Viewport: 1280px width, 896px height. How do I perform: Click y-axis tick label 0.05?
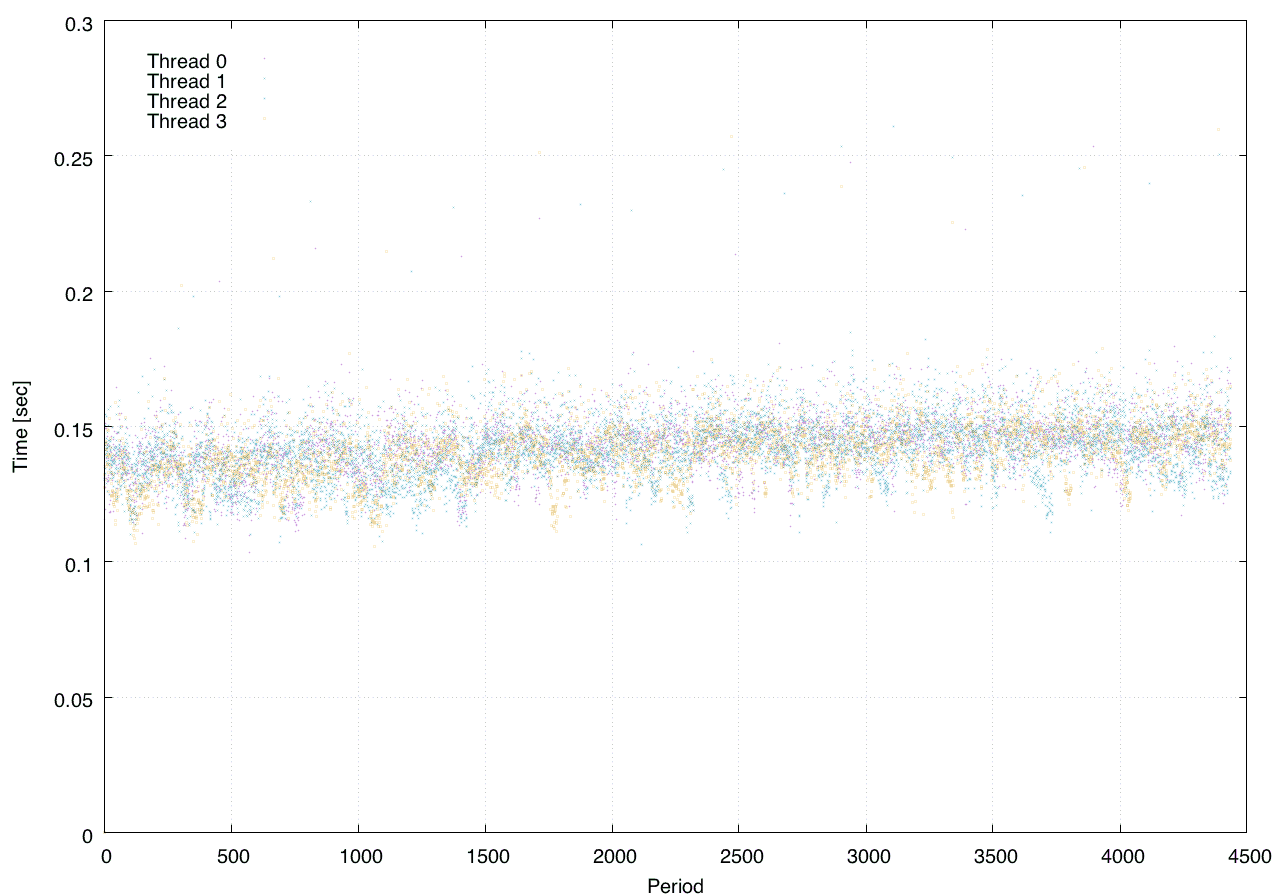(73, 698)
